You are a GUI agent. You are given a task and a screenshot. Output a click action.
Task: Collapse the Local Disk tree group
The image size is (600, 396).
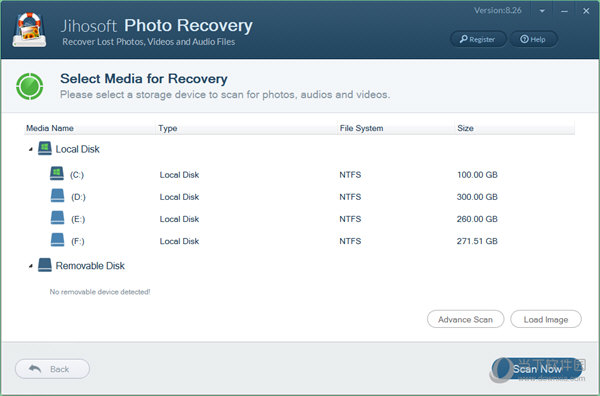[x=31, y=149]
